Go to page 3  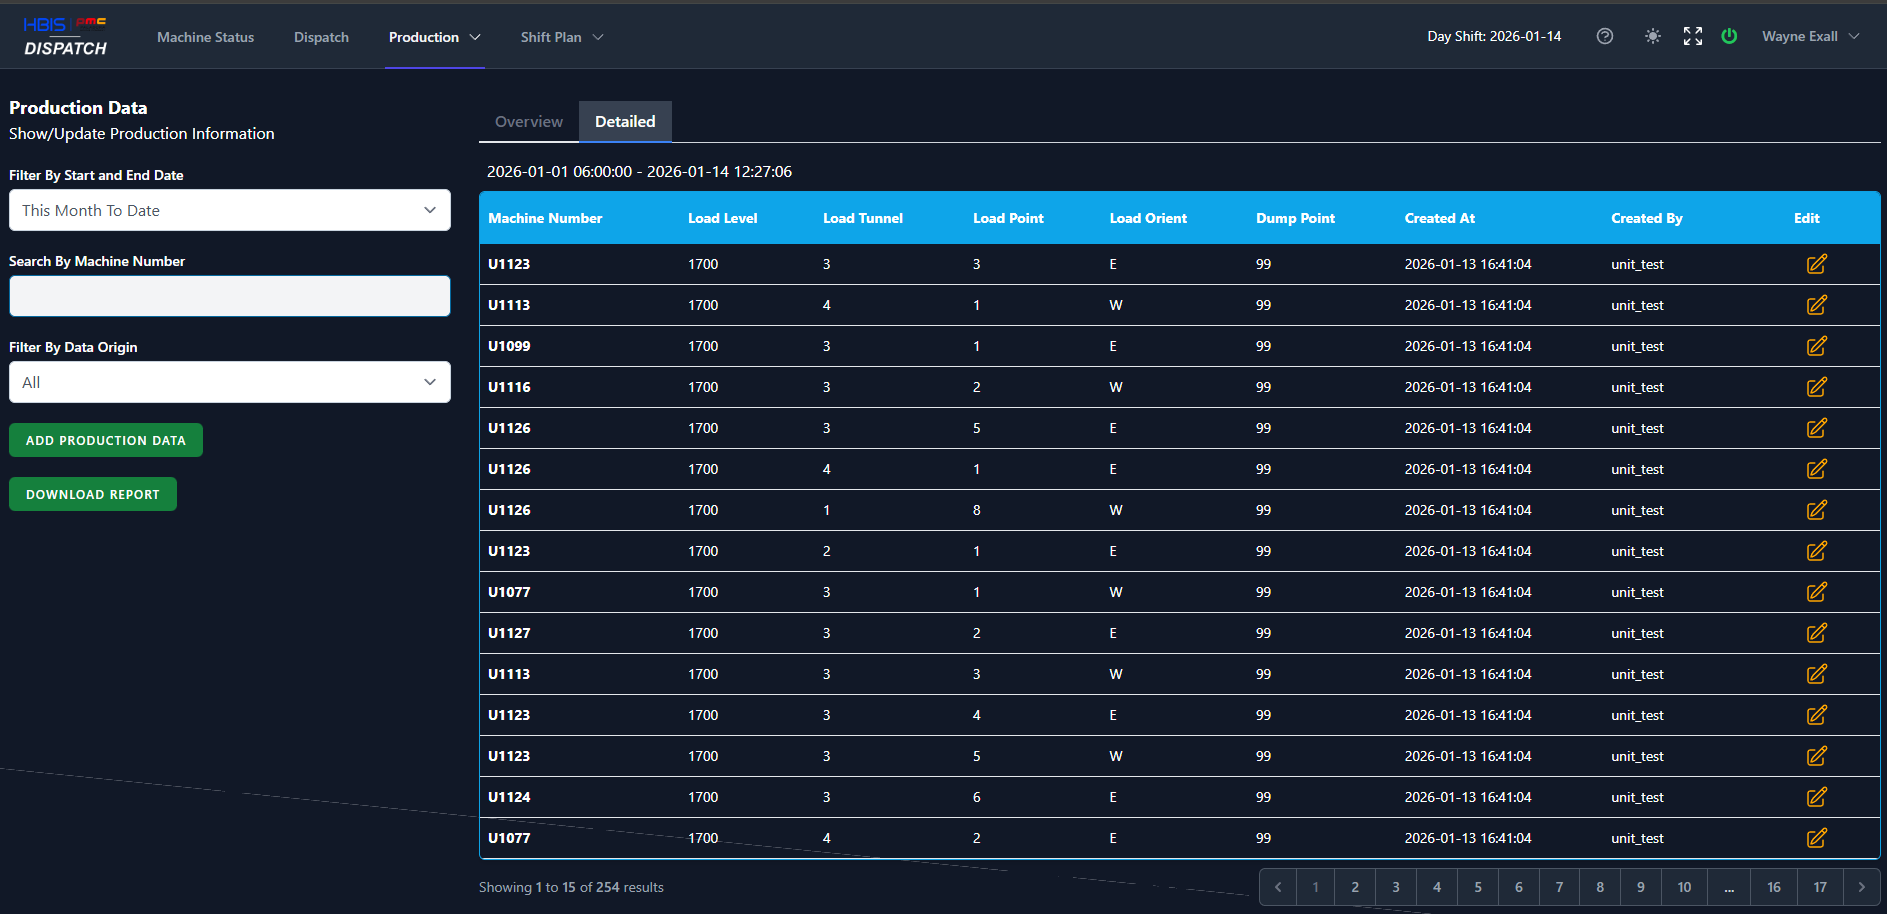[x=1396, y=887]
